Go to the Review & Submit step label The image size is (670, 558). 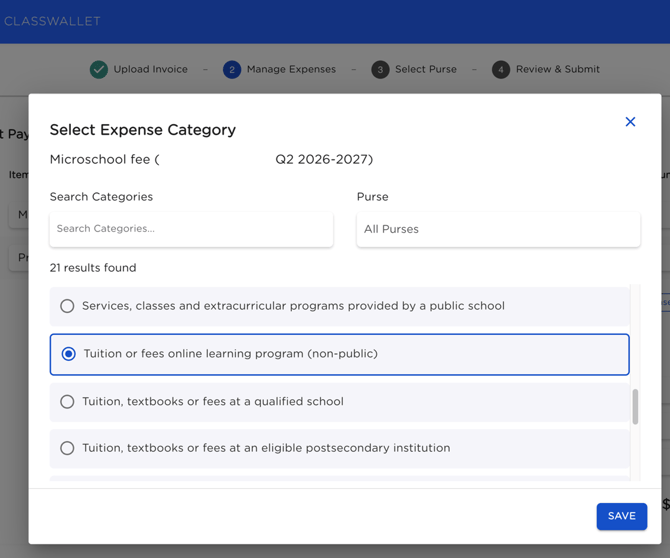[558, 69]
